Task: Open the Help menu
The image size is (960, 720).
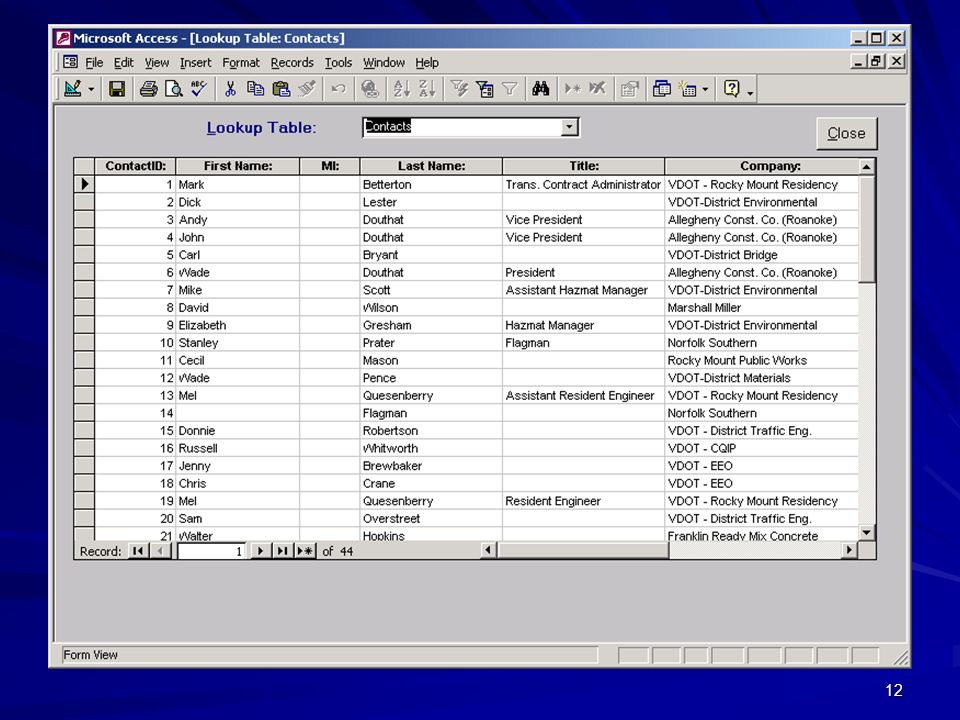Action: (x=427, y=62)
